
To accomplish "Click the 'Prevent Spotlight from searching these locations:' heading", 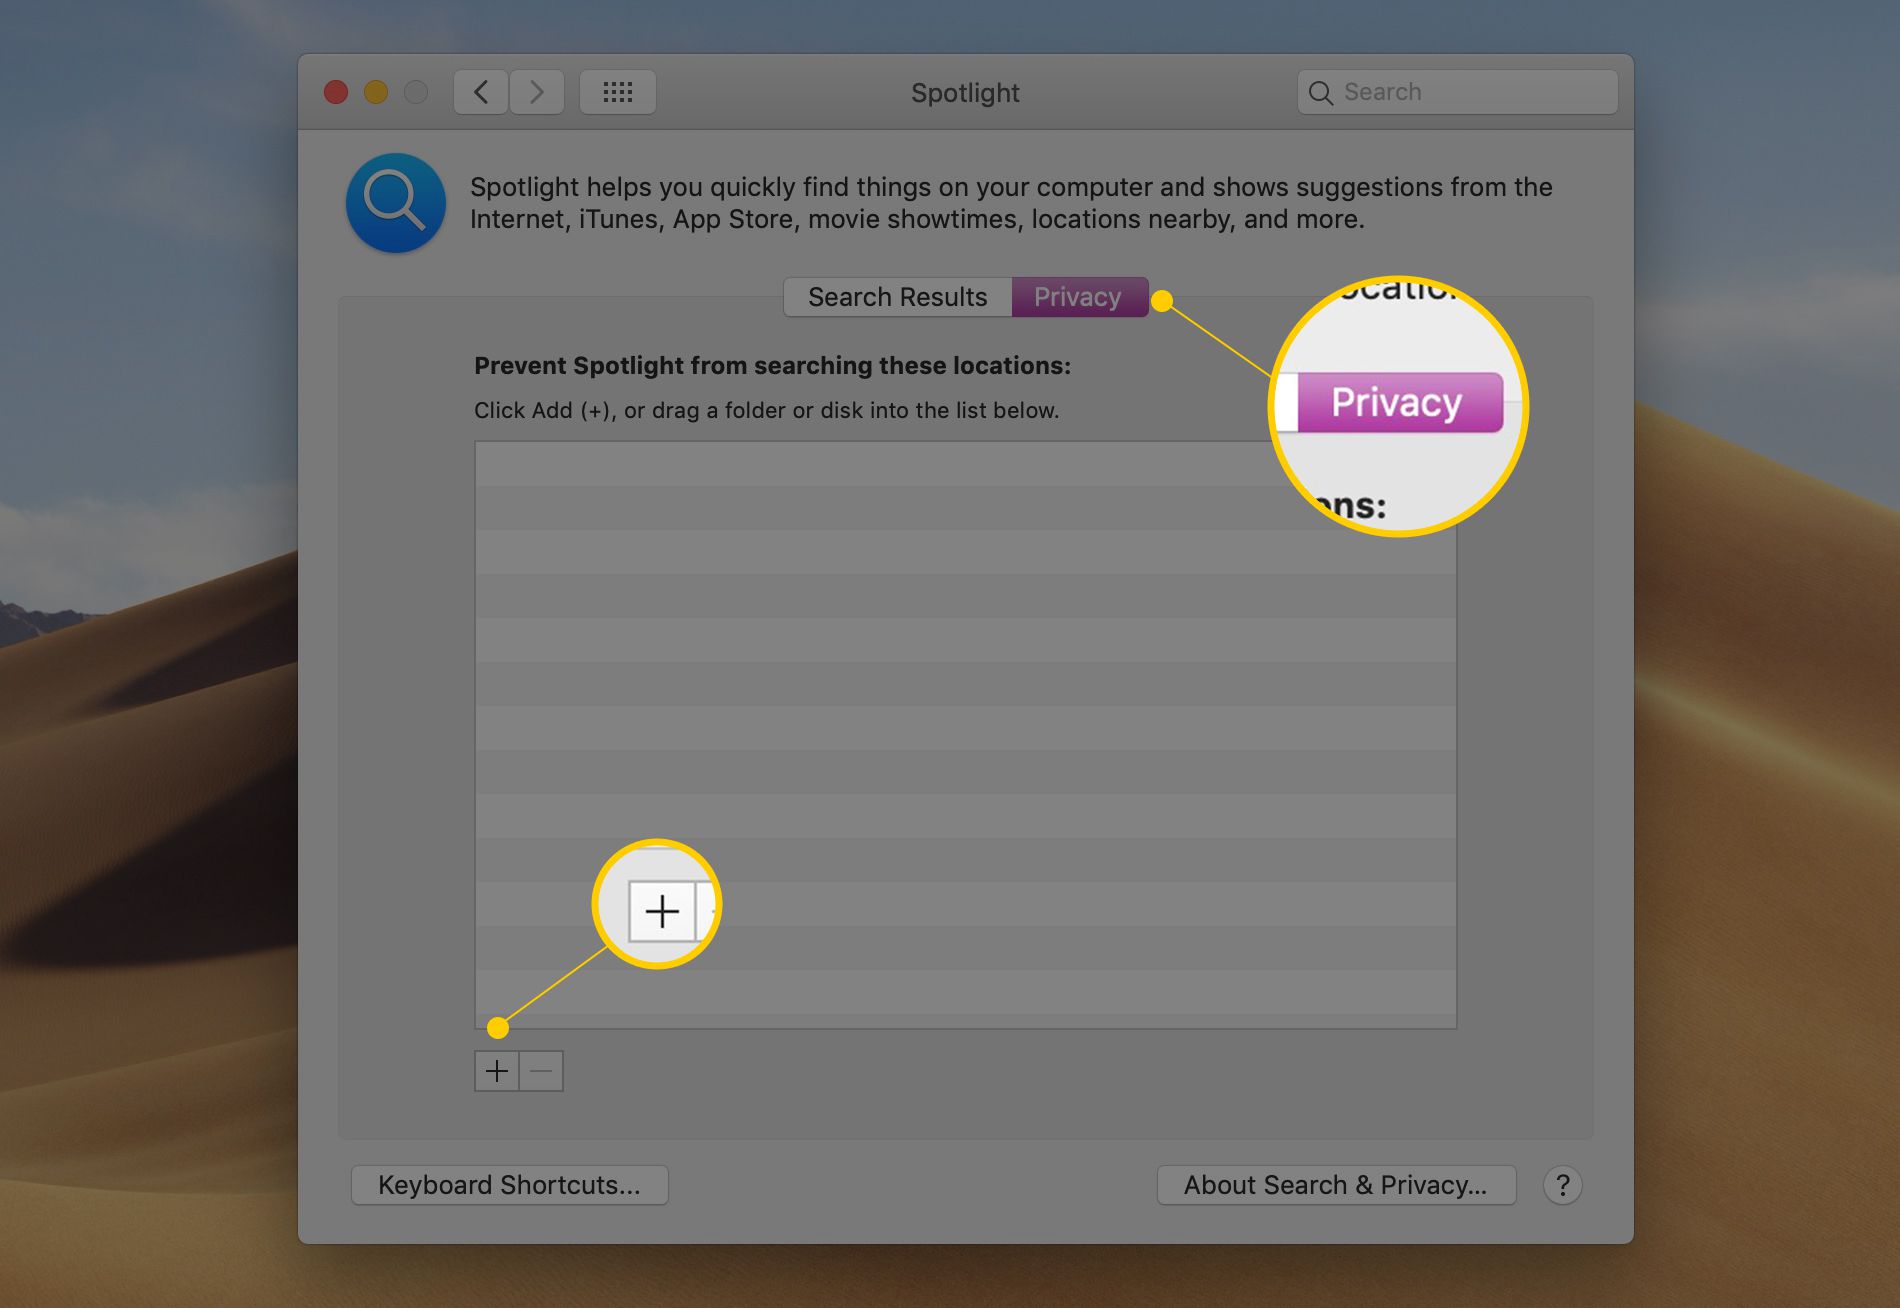I will [x=772, y=366].
